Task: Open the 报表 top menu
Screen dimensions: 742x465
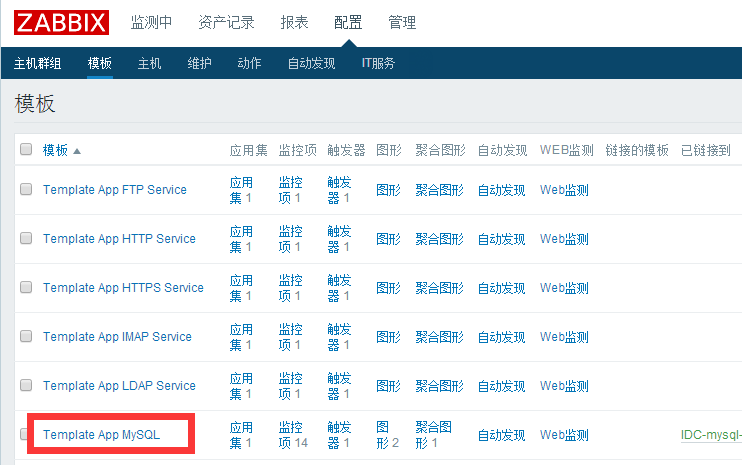Action: (294, 22)
